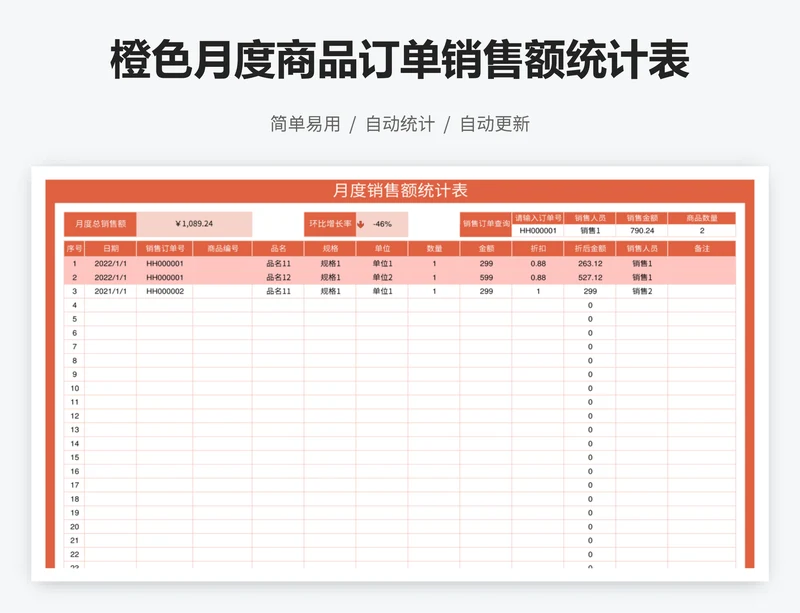Select the 销售订单查询 label cell
The width and height of the screenshot is (800, 613).
[x=486, y=224]
